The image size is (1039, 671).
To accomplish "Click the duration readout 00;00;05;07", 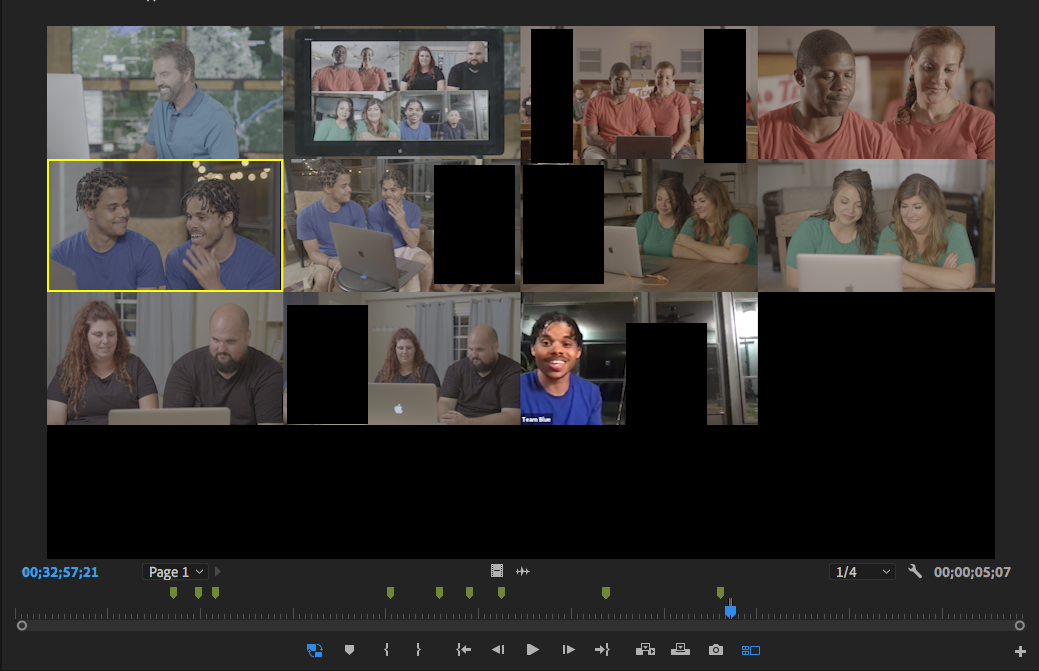I will coord(972,572).
